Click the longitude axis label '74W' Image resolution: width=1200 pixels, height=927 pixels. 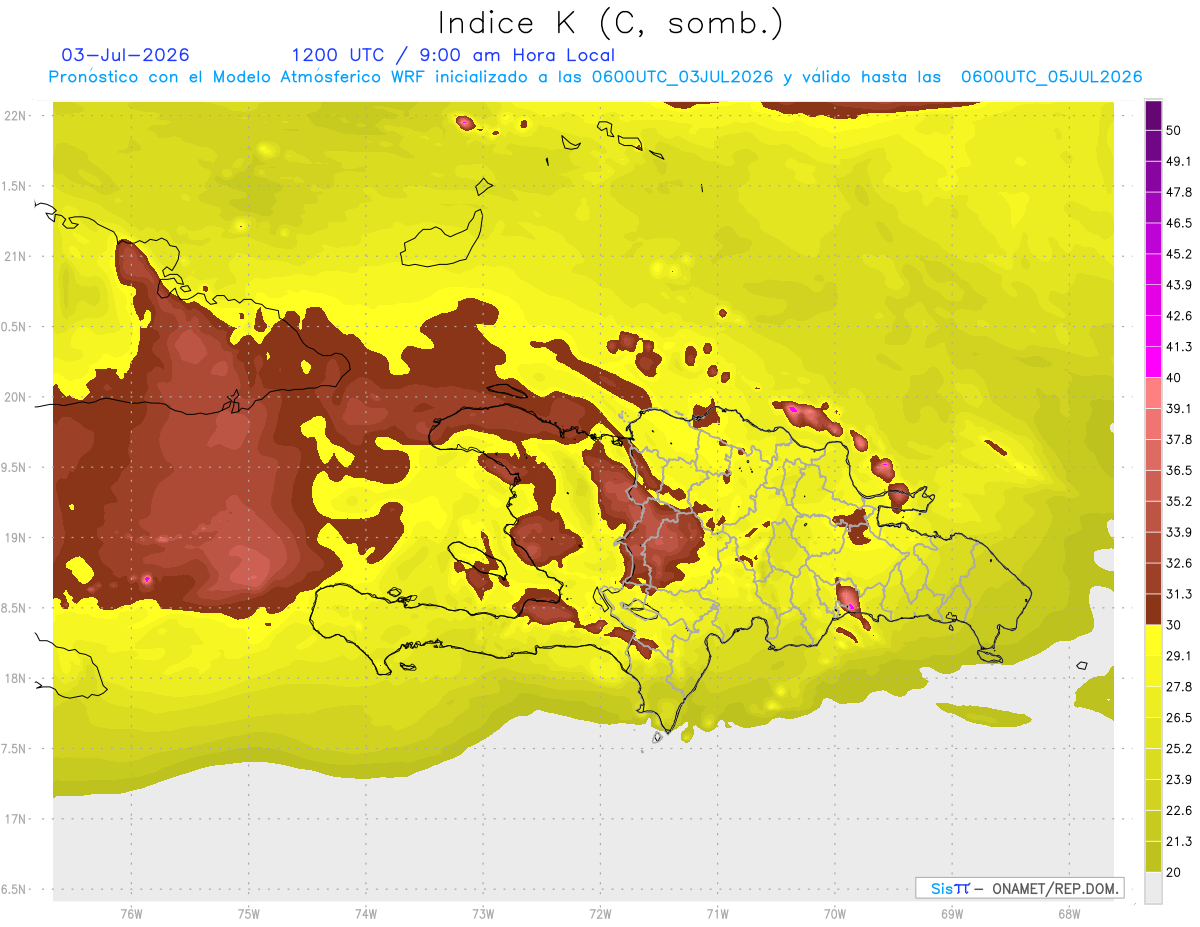point(365,914)
